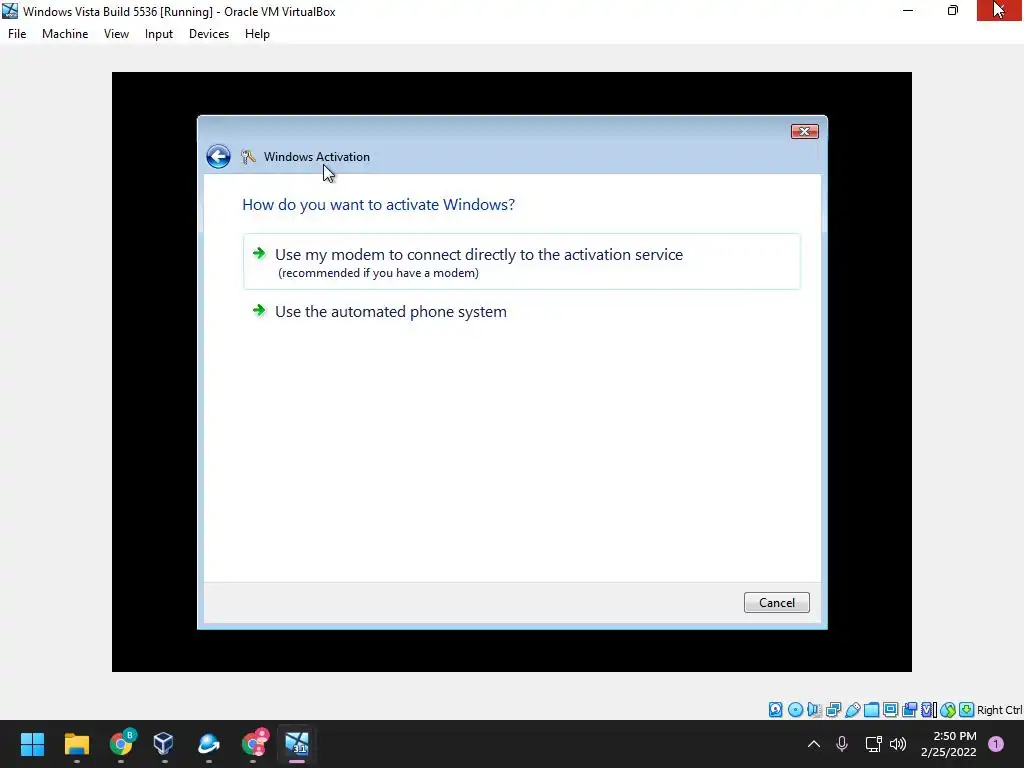Viewport: 1024px width, 768px height.
Task: Open the notification center badge
Action: click(x=996, y=744)
